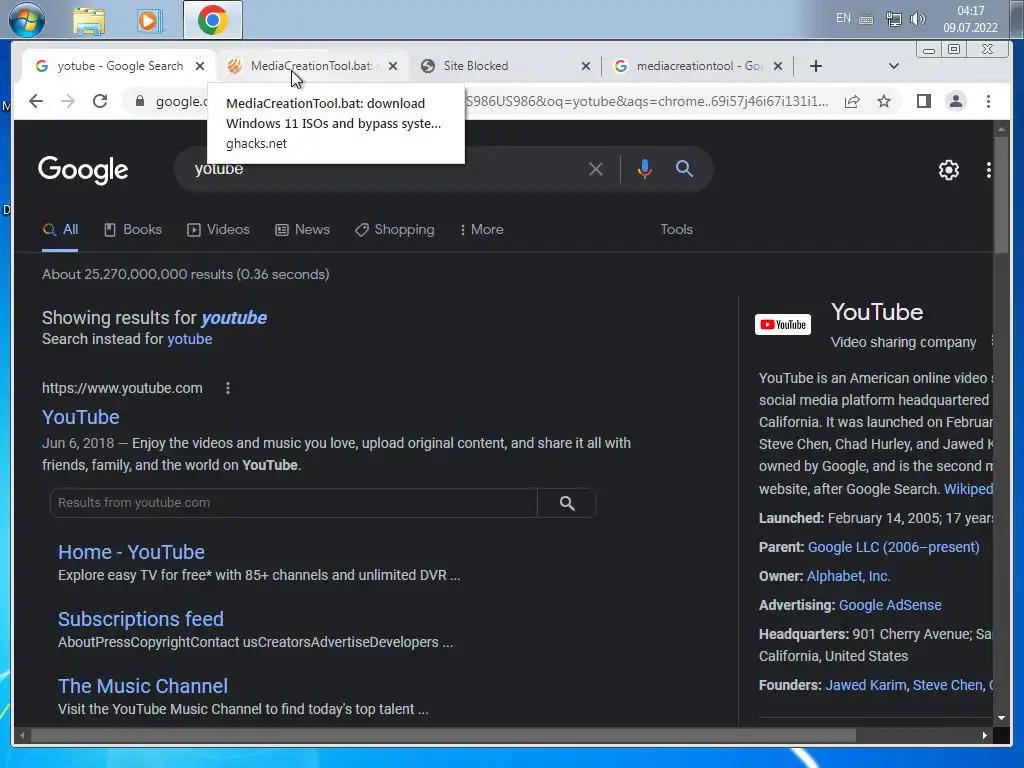The image size is (1024, 768).
Task: Open result options beside youtube.com URL
Action: coord(227,389)
